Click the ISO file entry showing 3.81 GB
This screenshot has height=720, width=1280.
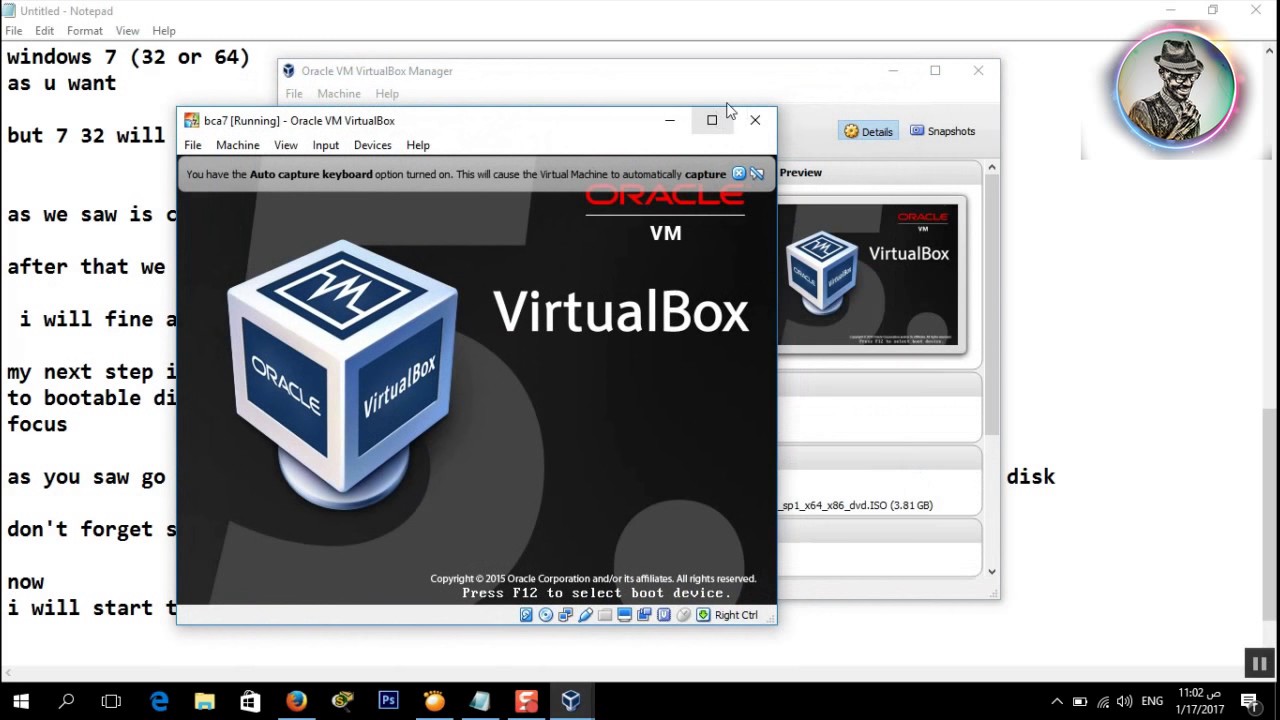(856, 505)
